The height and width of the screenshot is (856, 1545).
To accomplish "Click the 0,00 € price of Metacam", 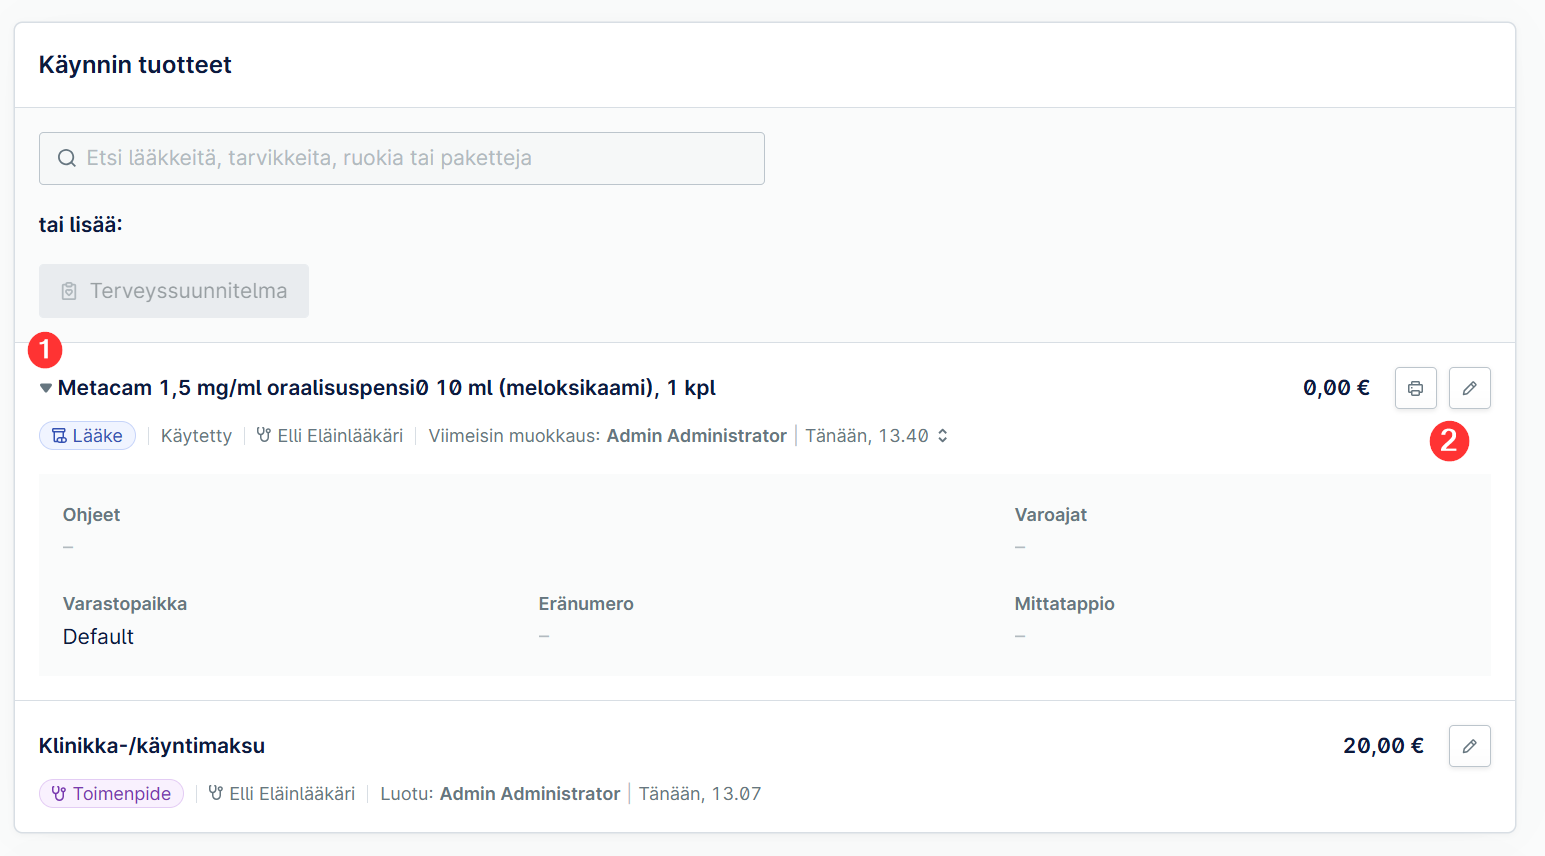I will 1336,388.
